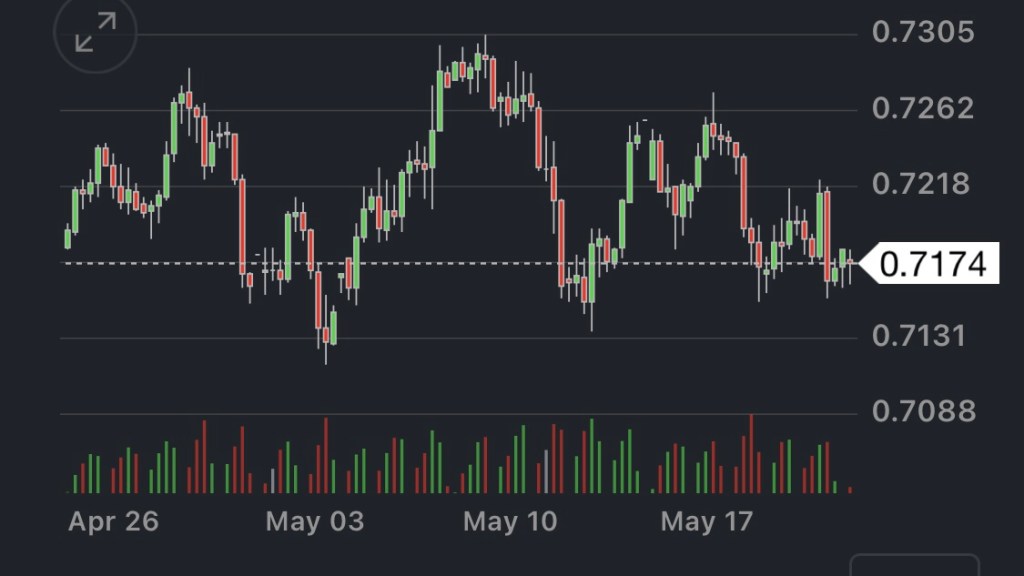
Task: Select the 0.7305 price axis label
Action: 923,32
